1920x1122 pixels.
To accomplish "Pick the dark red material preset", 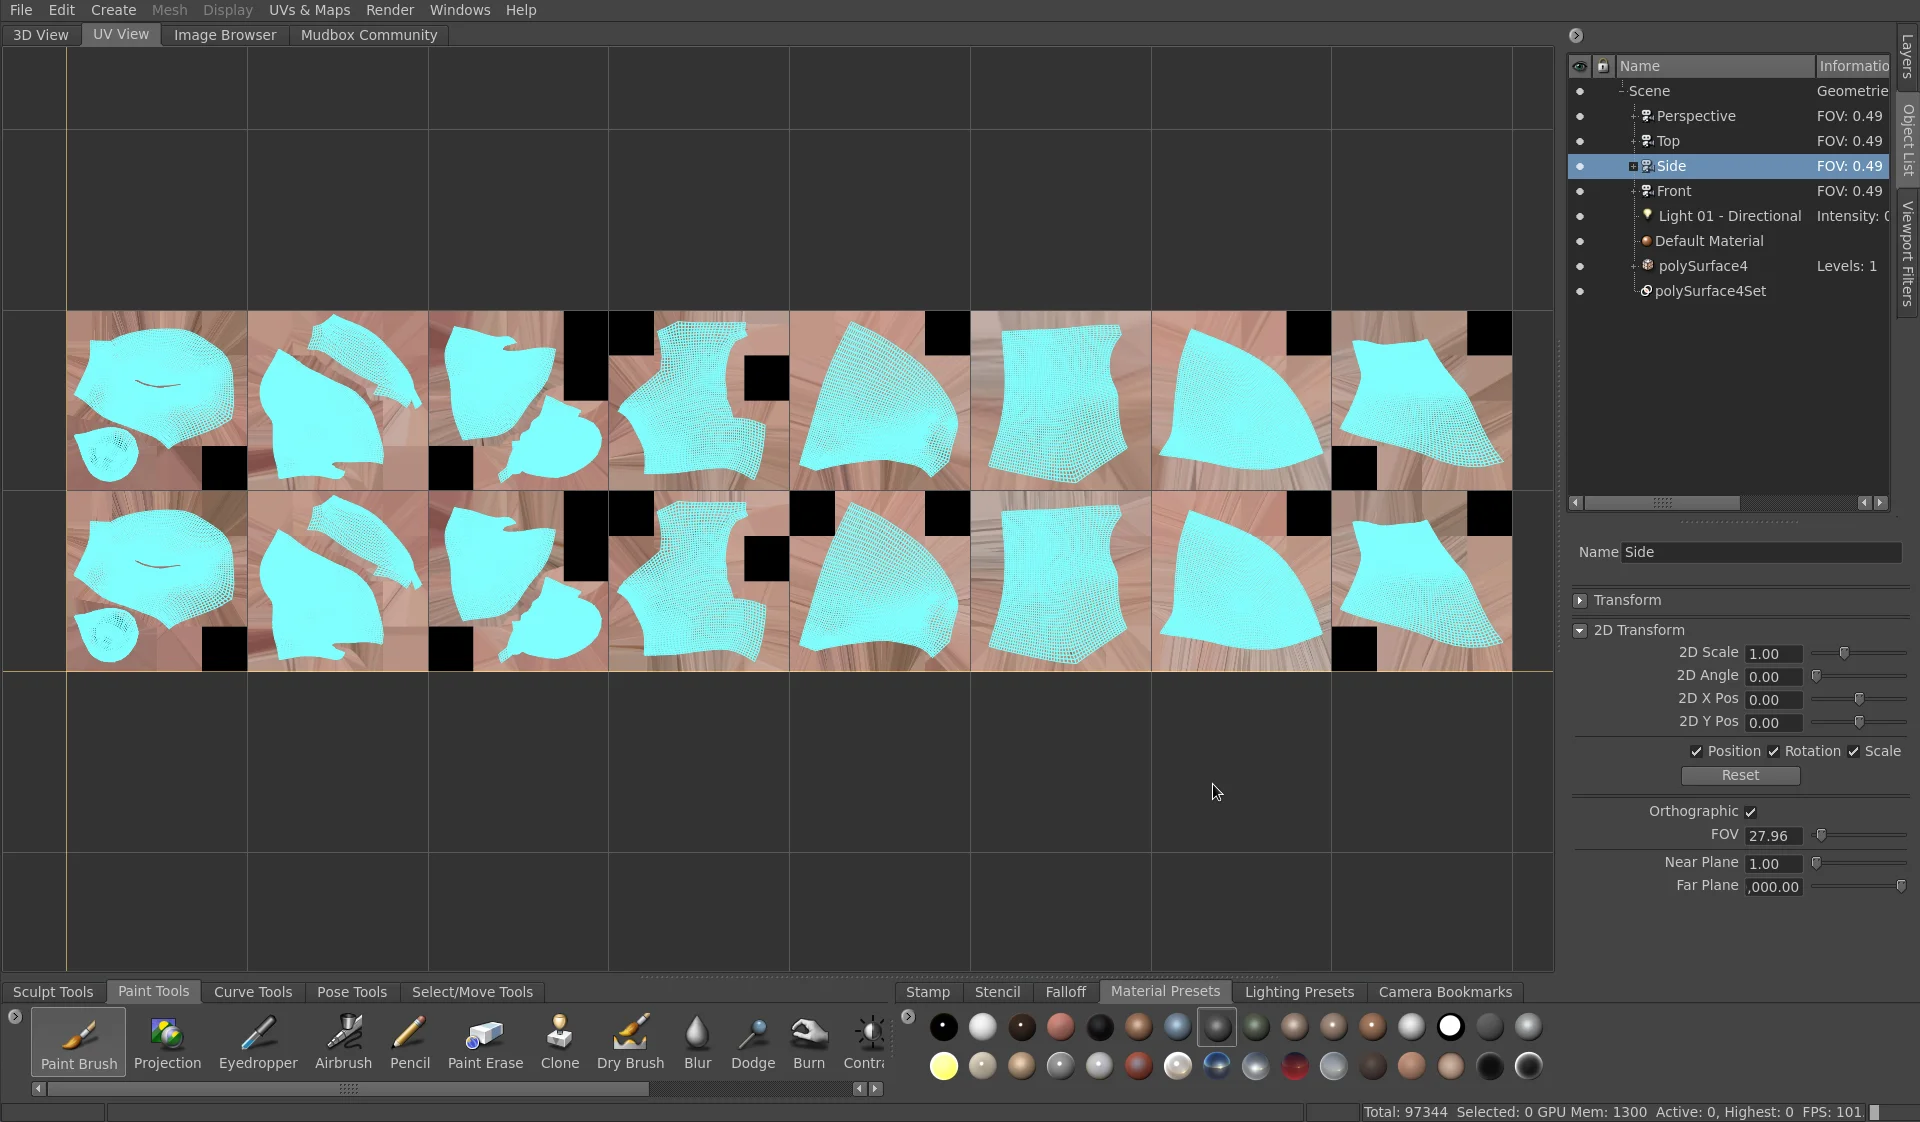I will point(1294,1066).
